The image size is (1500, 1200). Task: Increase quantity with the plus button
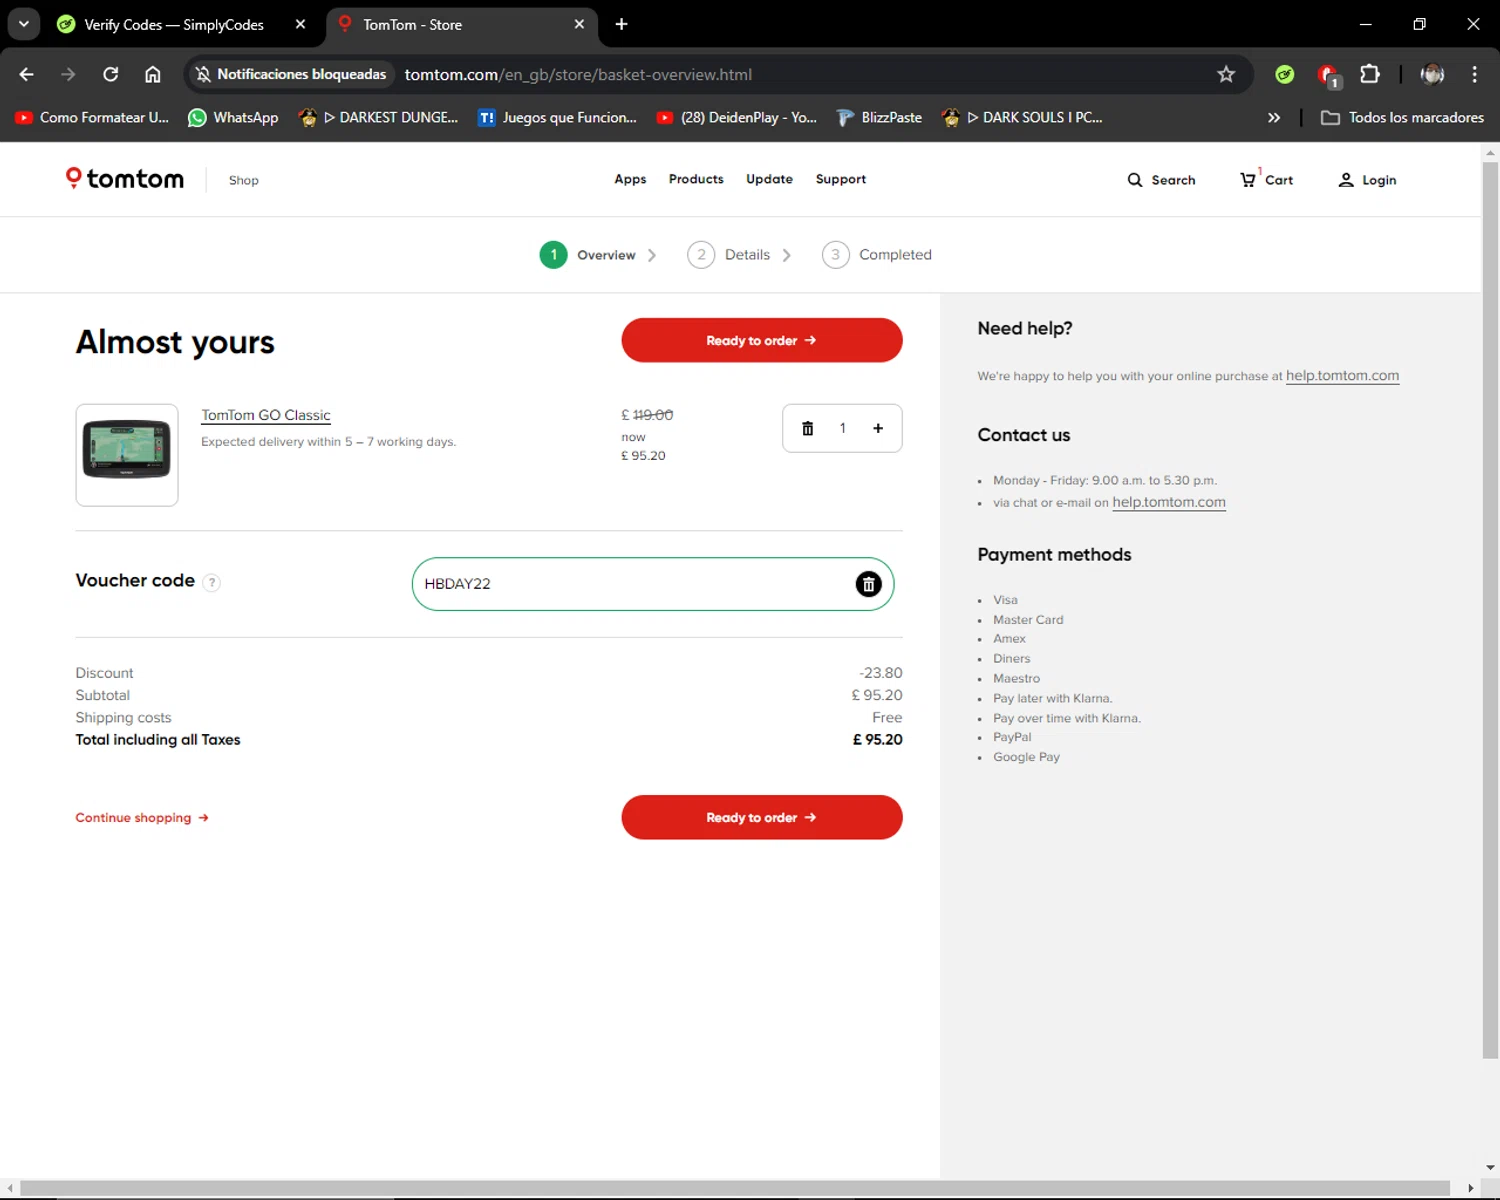coord(878,428)
